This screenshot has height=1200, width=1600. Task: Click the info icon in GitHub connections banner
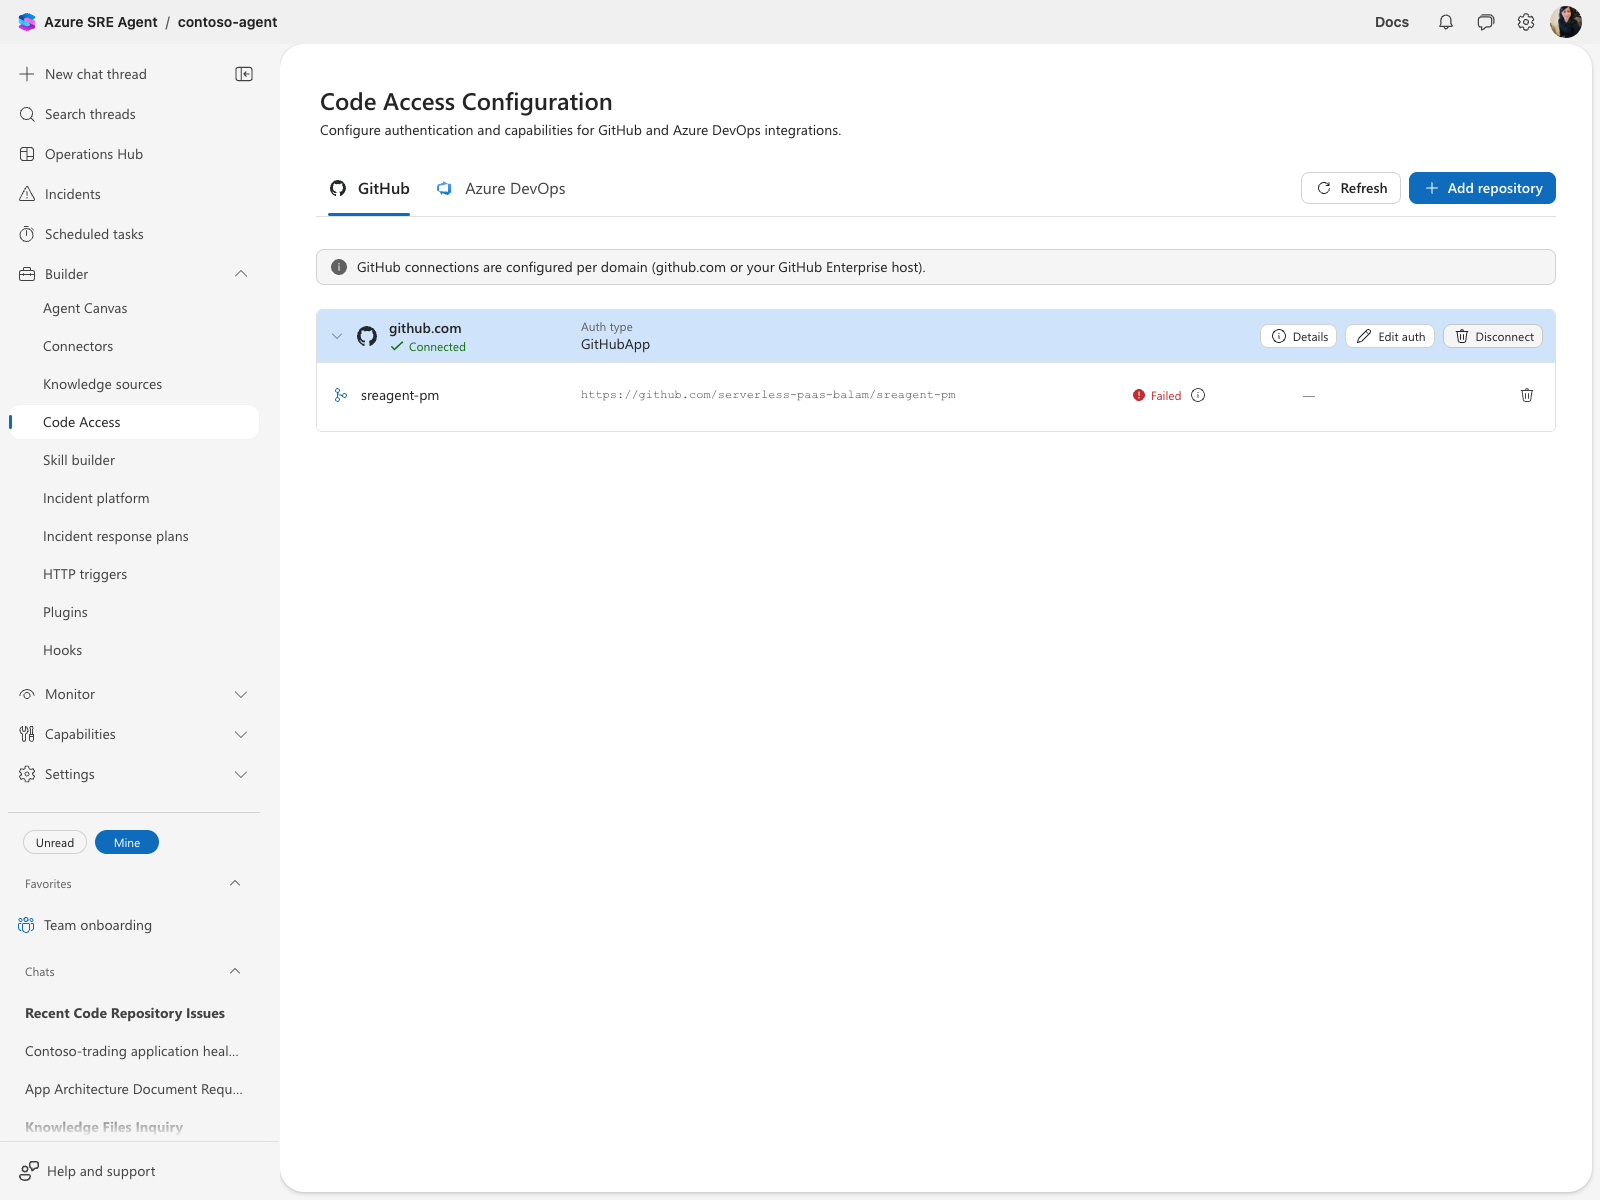pyautogui.click(x=339, y=267)
